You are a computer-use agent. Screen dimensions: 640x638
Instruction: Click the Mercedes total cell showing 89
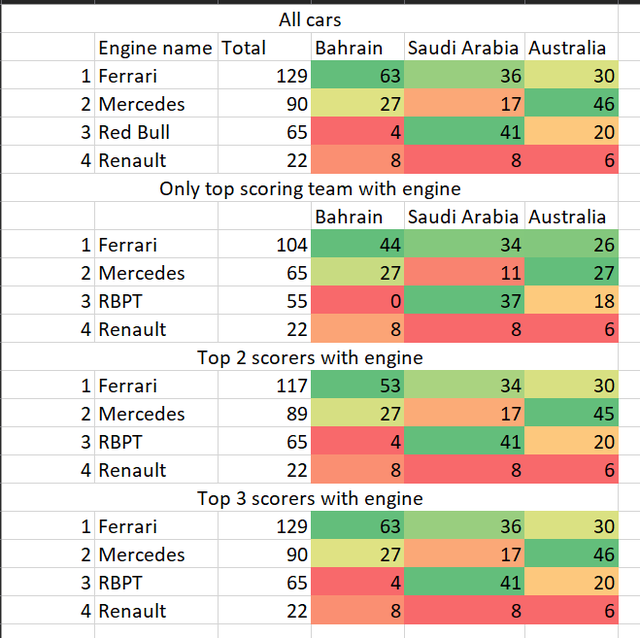click(x=264, y=414)
